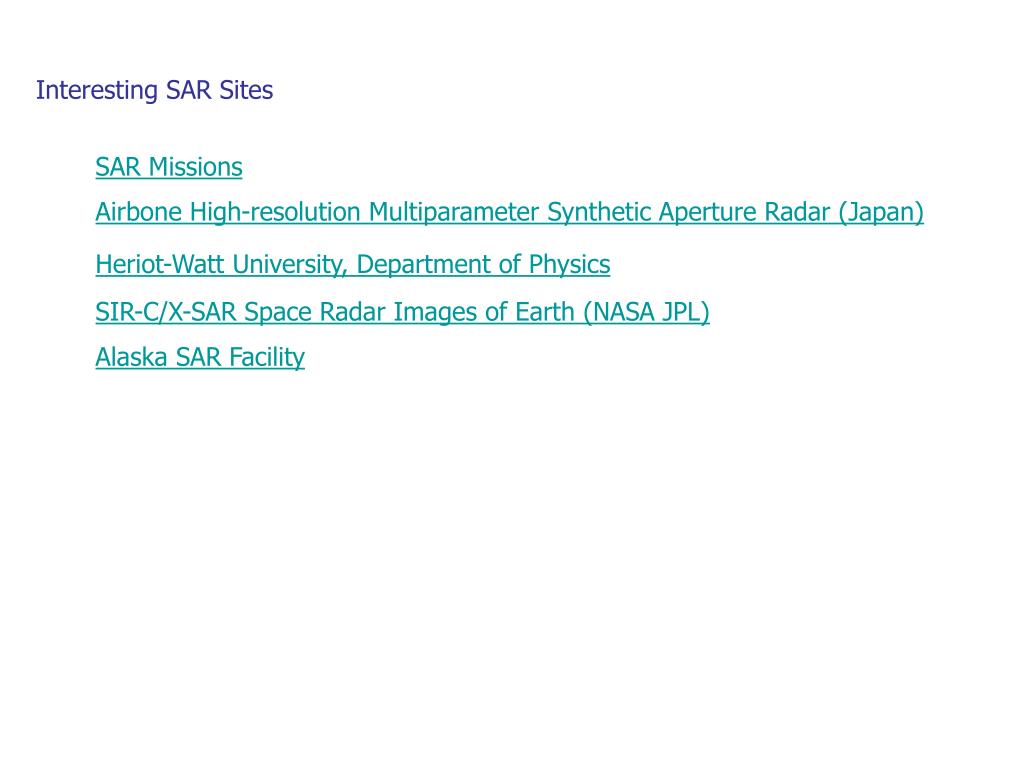
Task: Click "Multiparameter" in the Japan radar link
Action: point(454,212)
